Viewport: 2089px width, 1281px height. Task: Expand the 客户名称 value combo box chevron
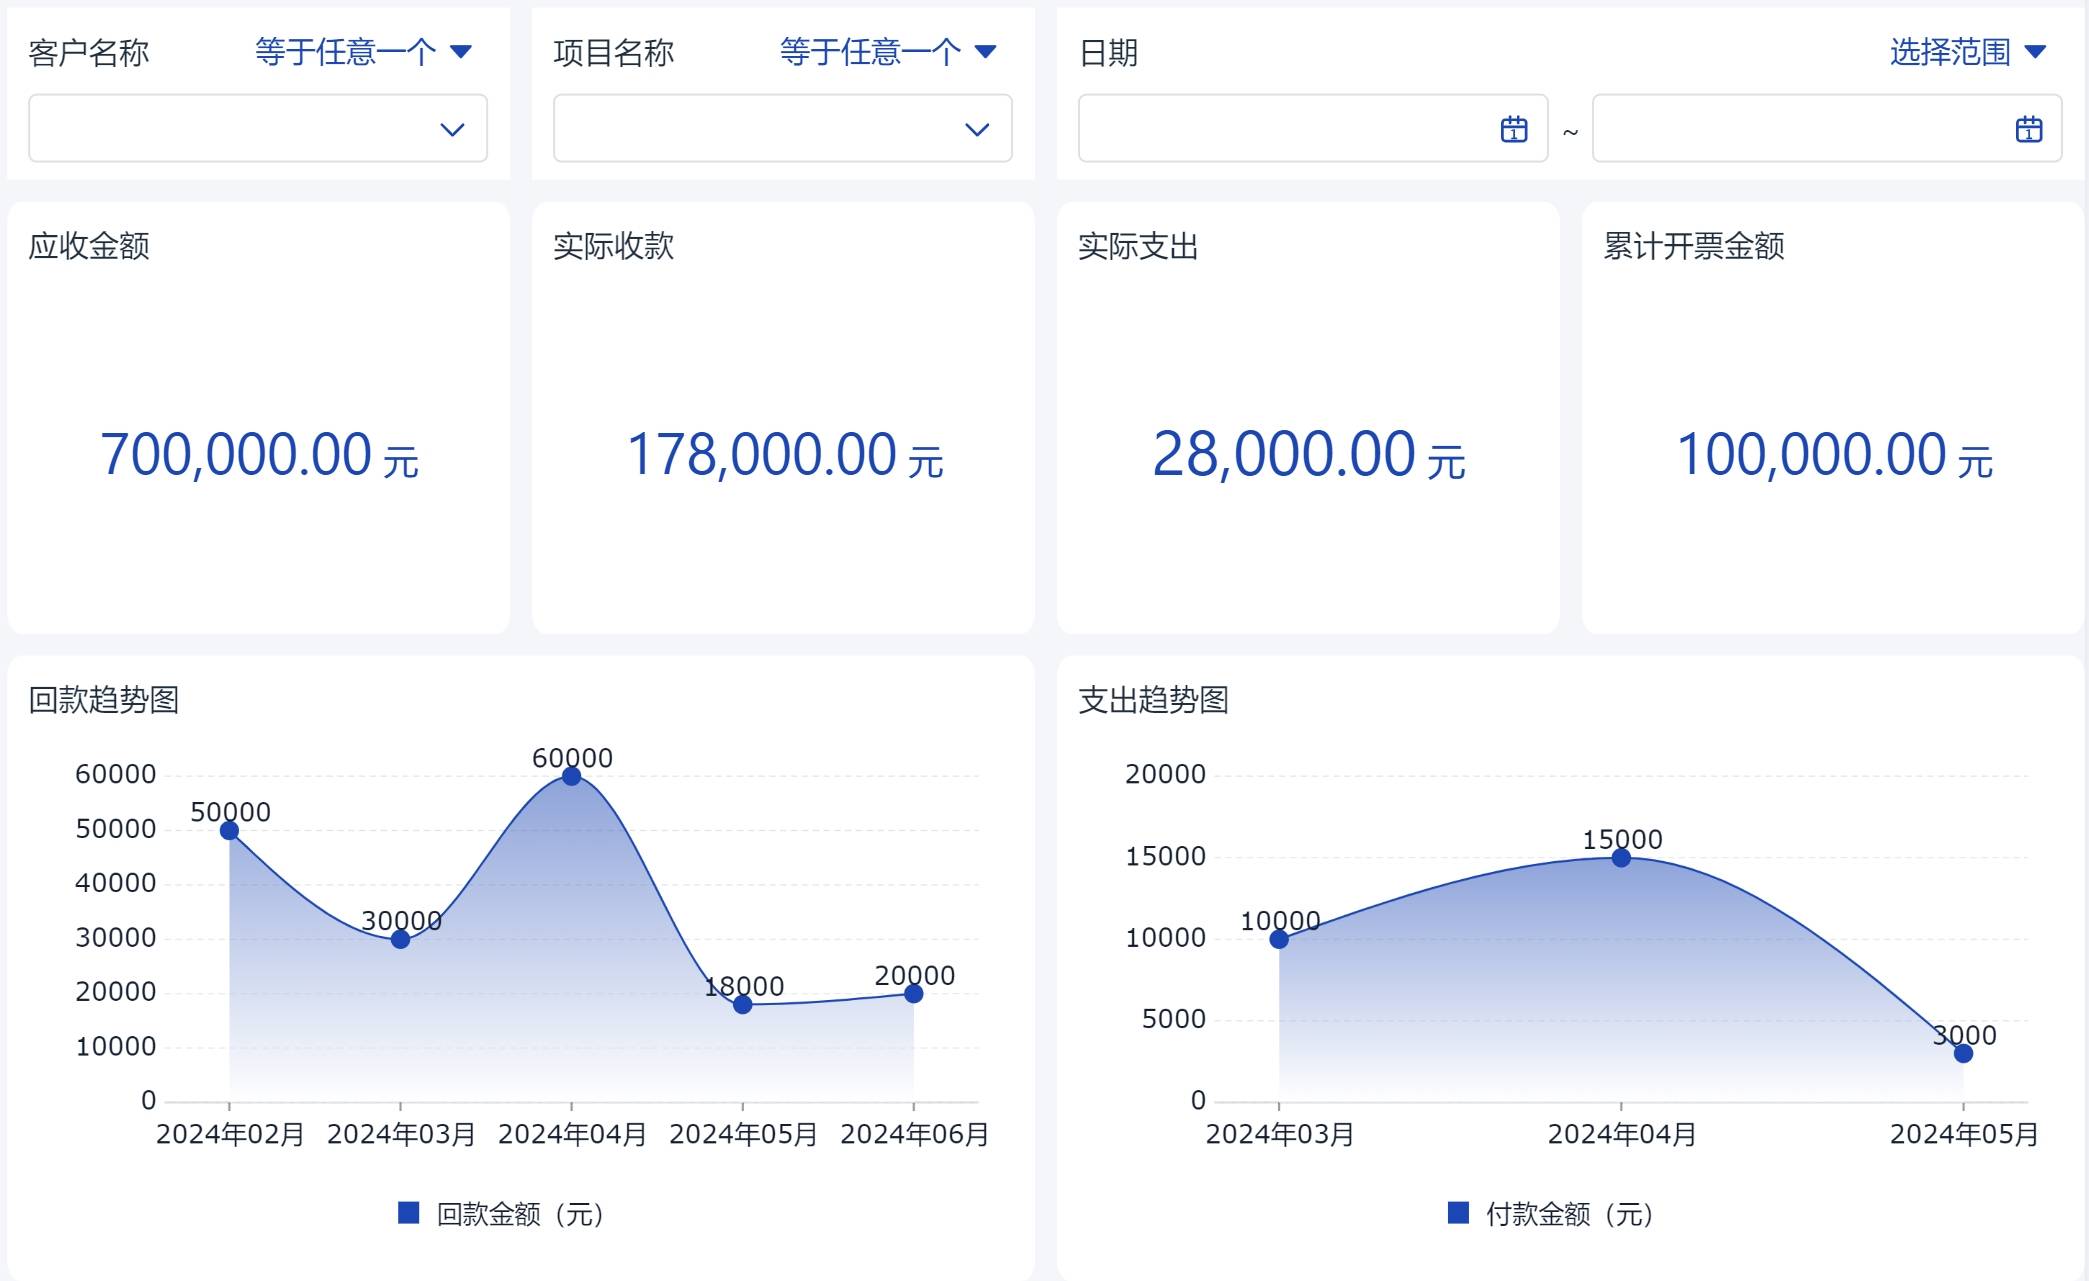click(x=452, y=129)
